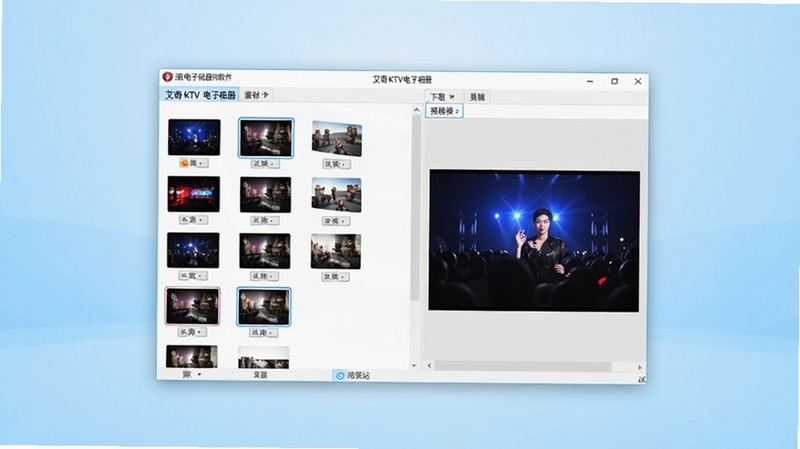Viewport: 800px width, 449px height.
Task: Click the resize grip in window's bottom-right corner
Action: tap(641, 379)
